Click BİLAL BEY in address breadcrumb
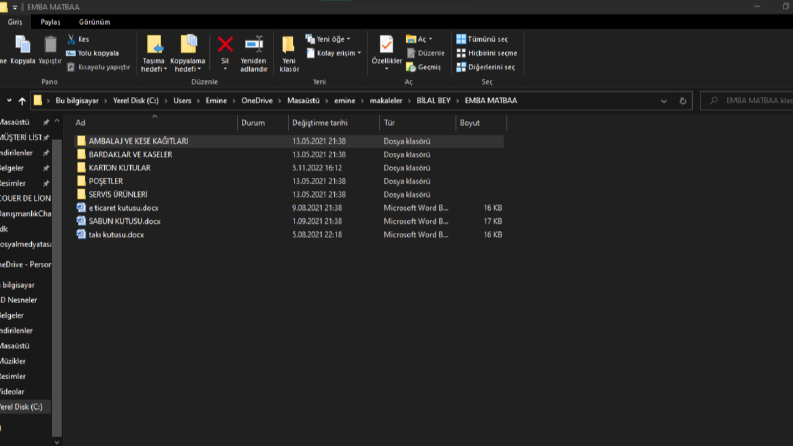 point(433,101)
